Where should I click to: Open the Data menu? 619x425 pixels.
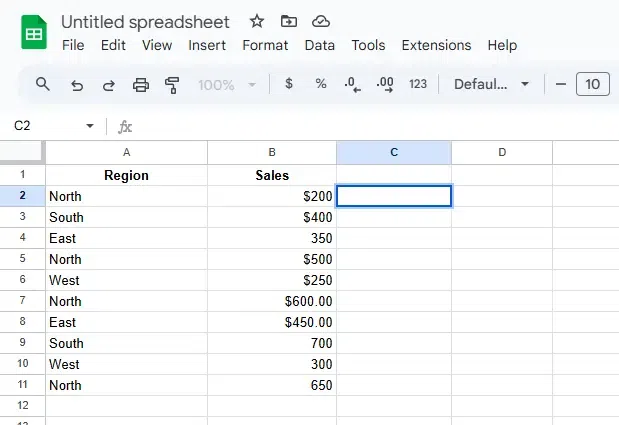click(320, 45)
